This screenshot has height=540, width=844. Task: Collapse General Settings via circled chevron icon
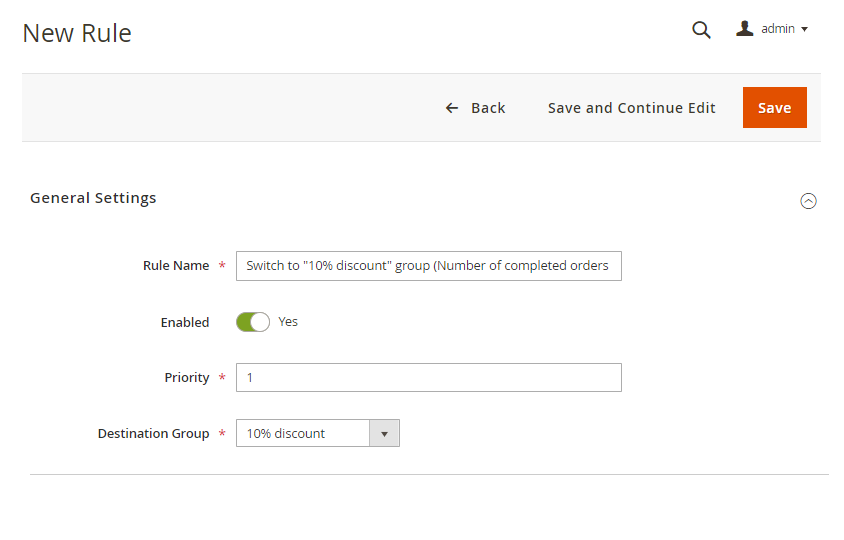pyautogui.click(x=808, y=201)
